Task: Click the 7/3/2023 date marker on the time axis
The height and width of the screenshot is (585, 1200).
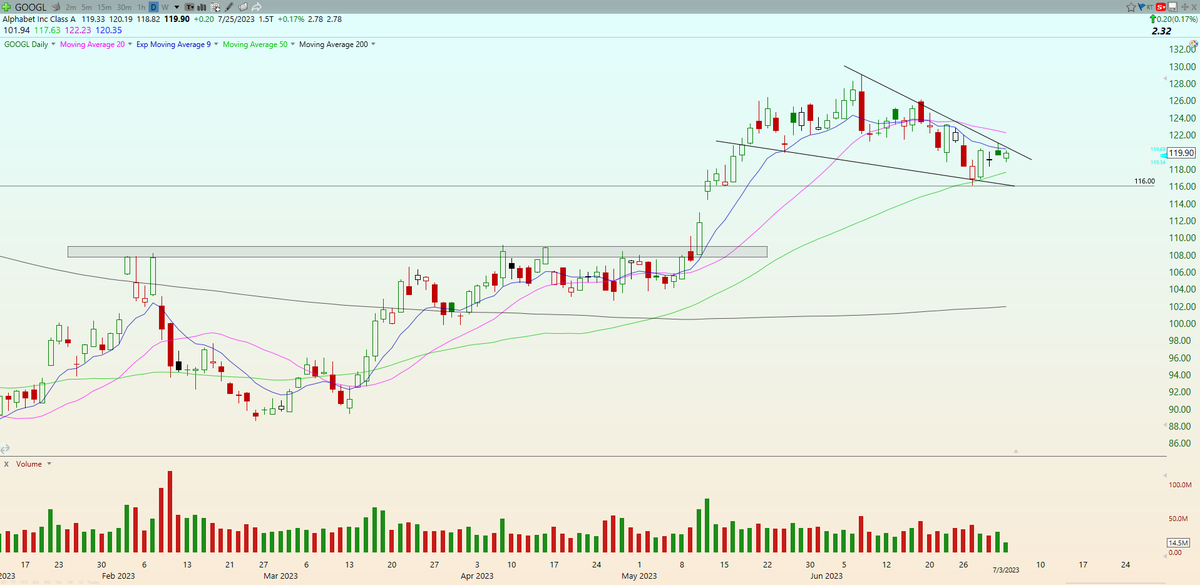Action: pyautogui.click(x=1004, y=568)
